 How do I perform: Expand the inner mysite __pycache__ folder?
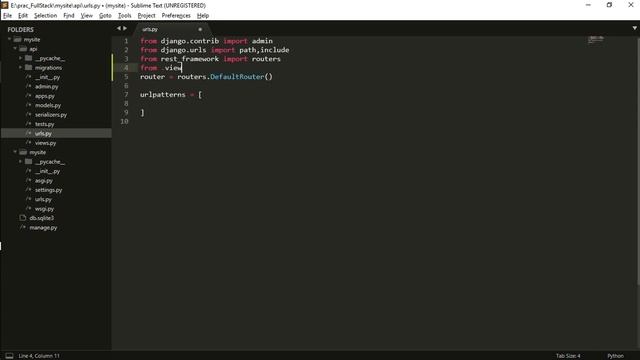click(x=20, y=162)
